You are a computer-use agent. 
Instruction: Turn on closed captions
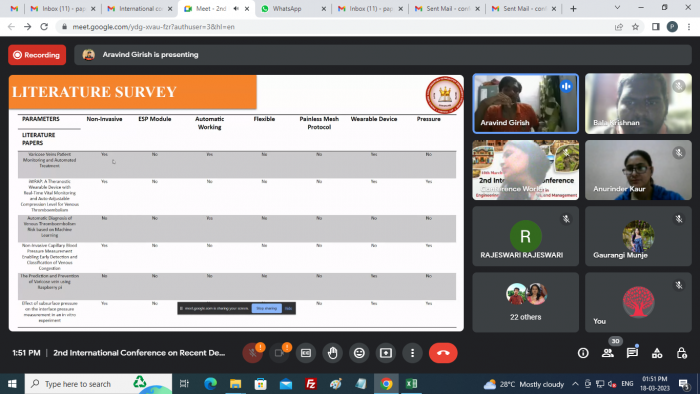[x=306, y=353]
